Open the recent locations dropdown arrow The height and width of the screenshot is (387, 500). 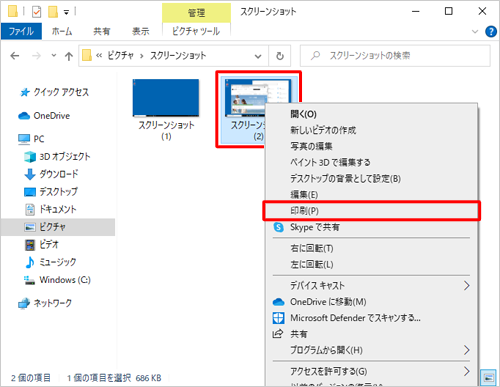[54, 55]
